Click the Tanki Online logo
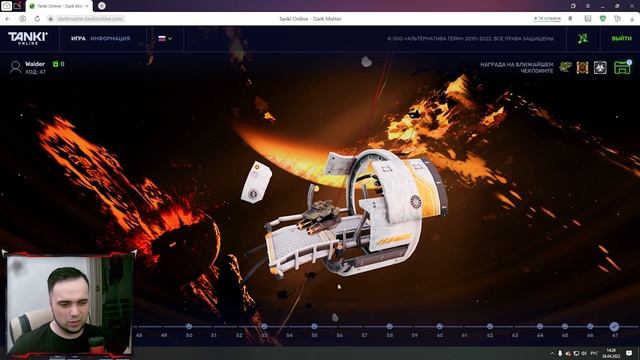 click(28, 38)
